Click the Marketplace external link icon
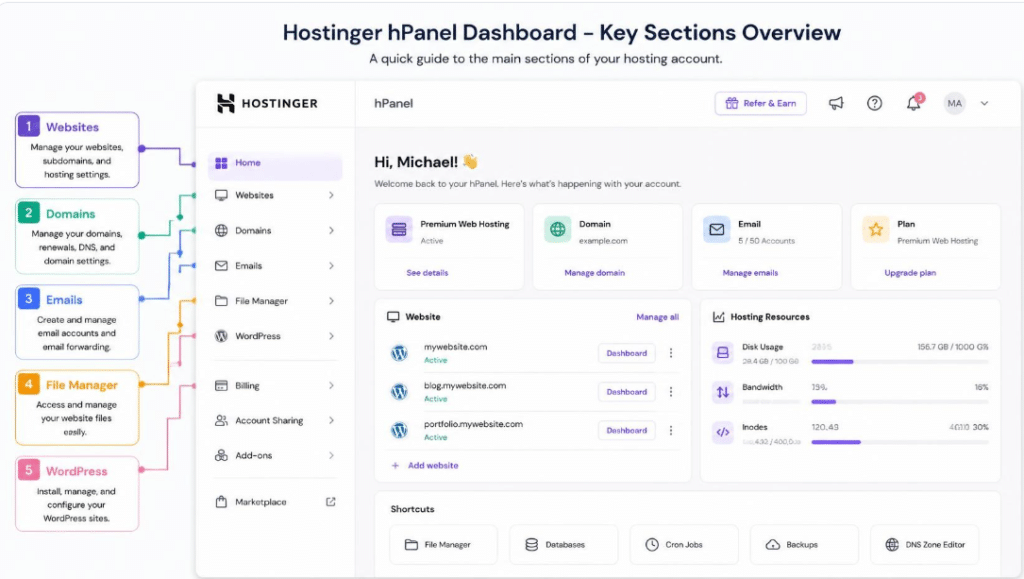The height and width of the screenshot is (579, 1024). pos(330,502)
